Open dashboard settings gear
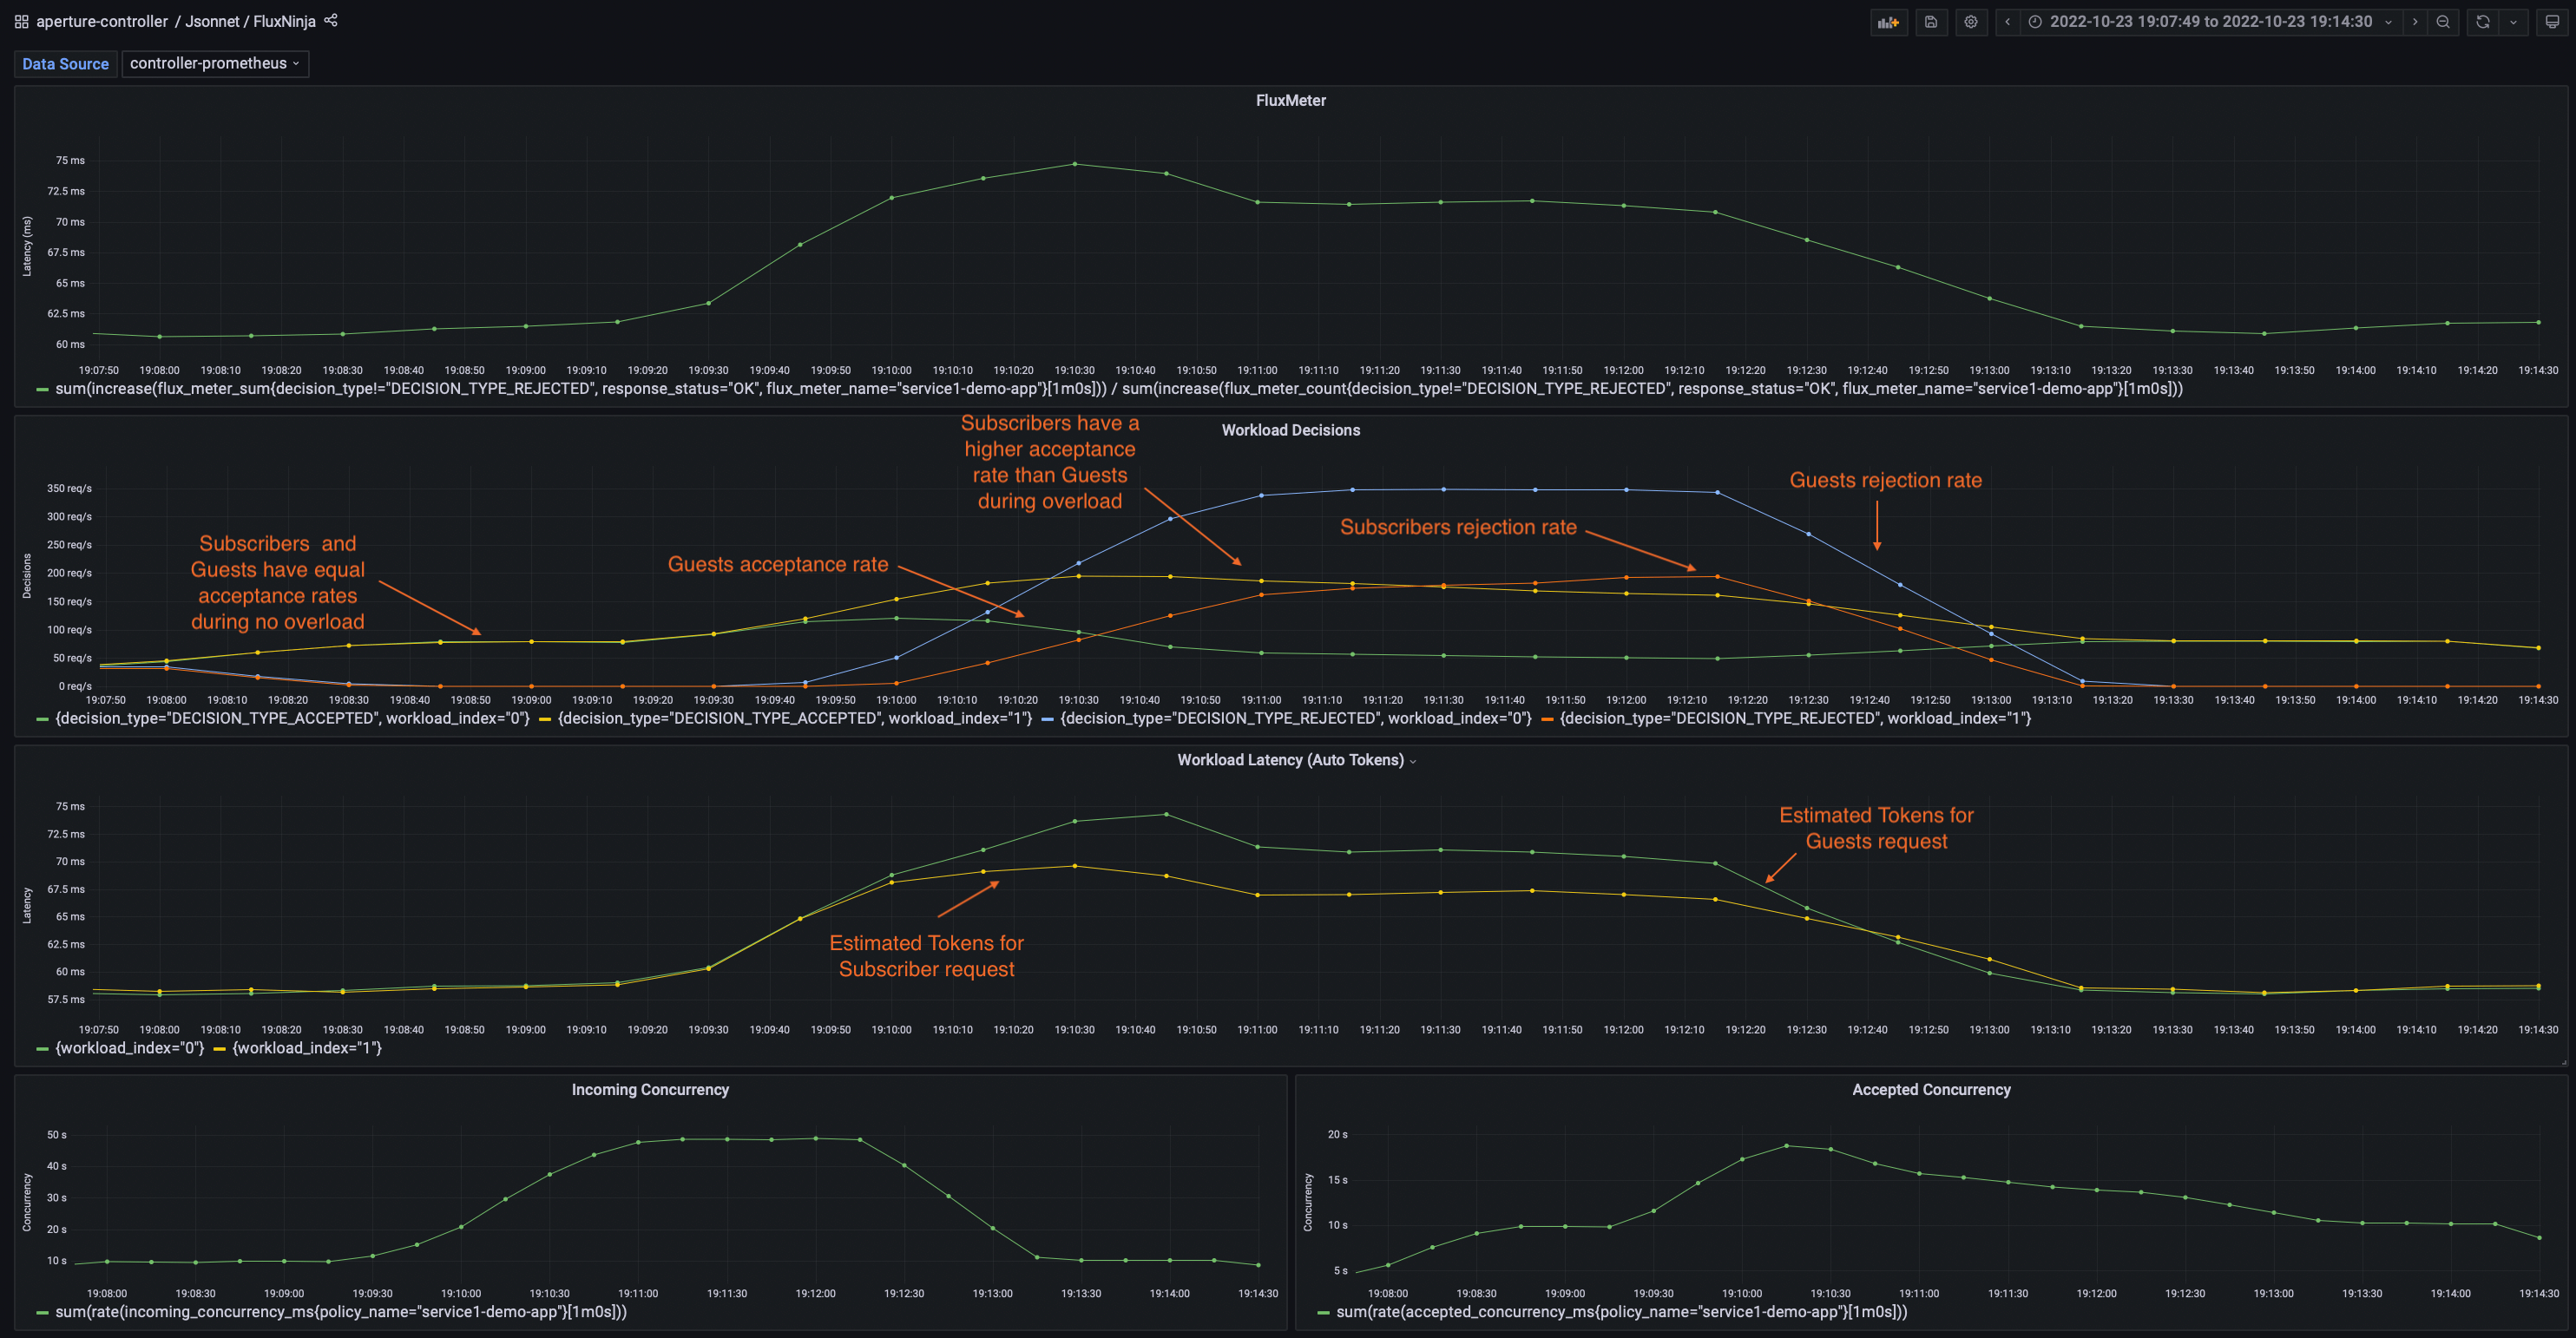This screenshot has width=2576, height=1338. [1971, 22]
